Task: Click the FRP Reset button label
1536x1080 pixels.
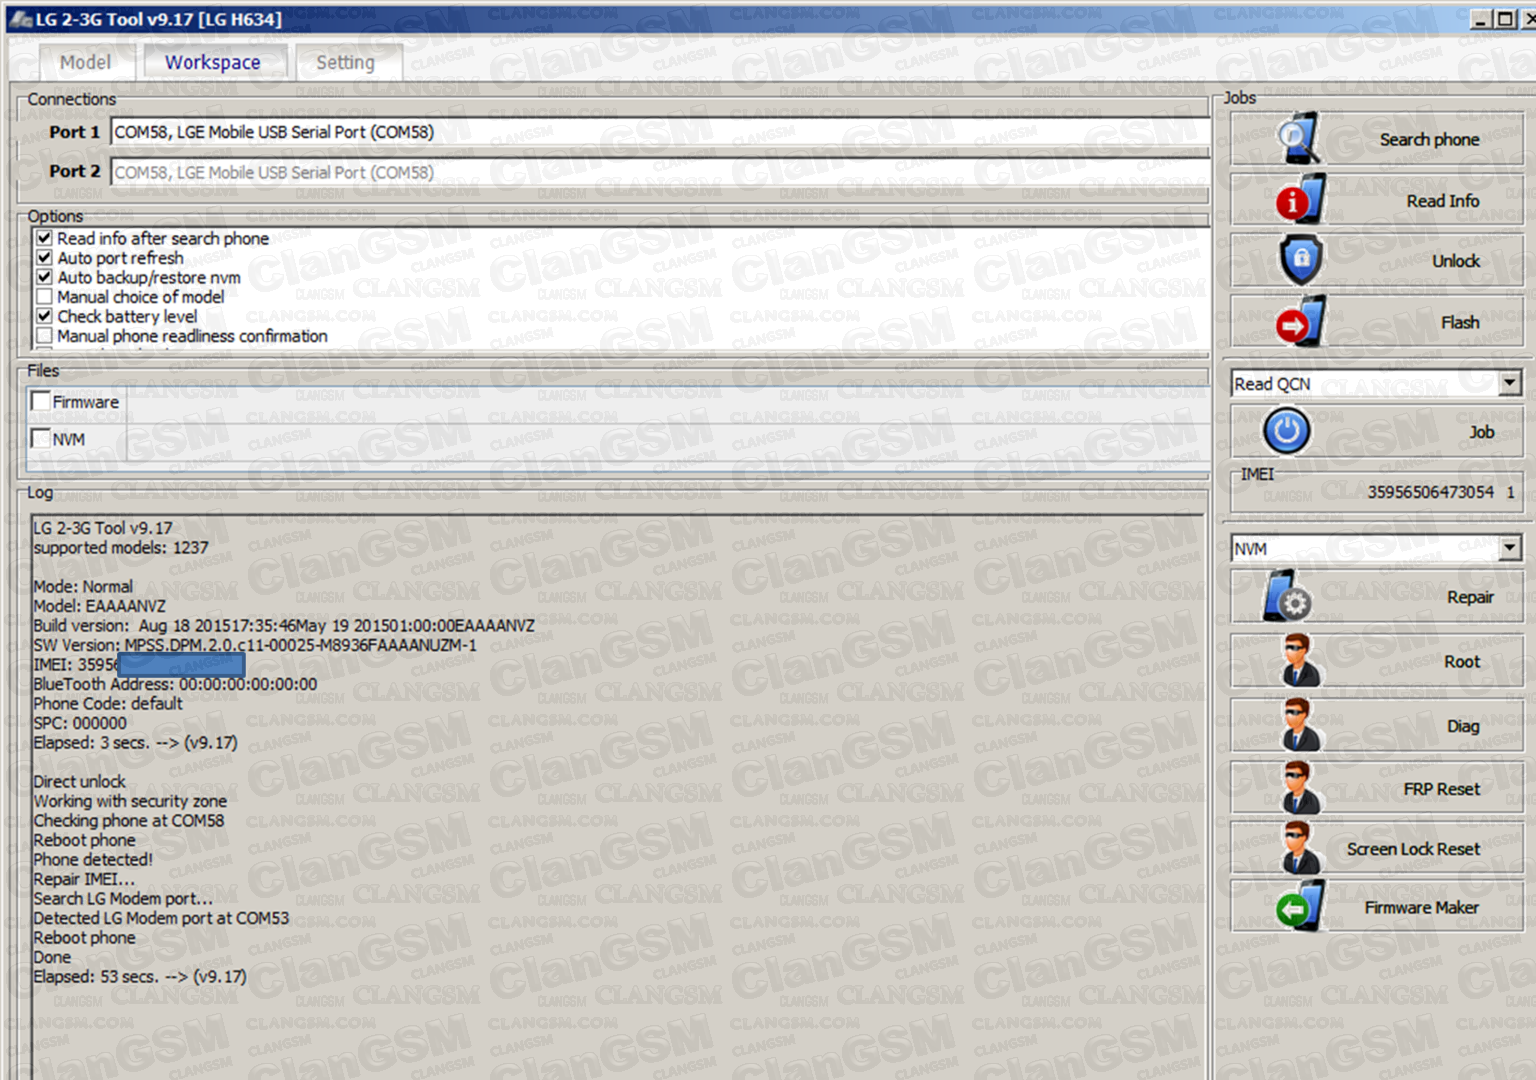Action: coord(1441,789)
